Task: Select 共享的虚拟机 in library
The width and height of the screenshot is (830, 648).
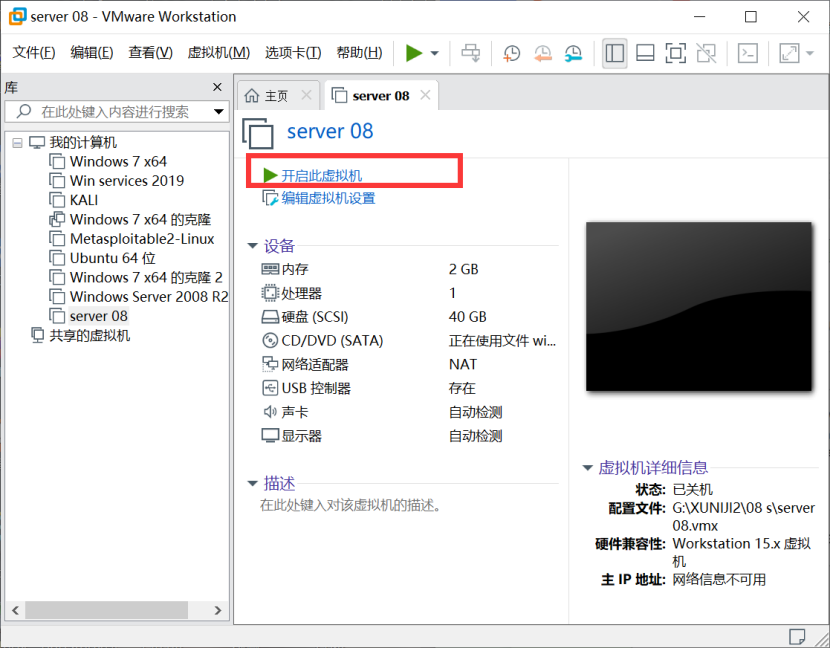Action: [89, 336]
